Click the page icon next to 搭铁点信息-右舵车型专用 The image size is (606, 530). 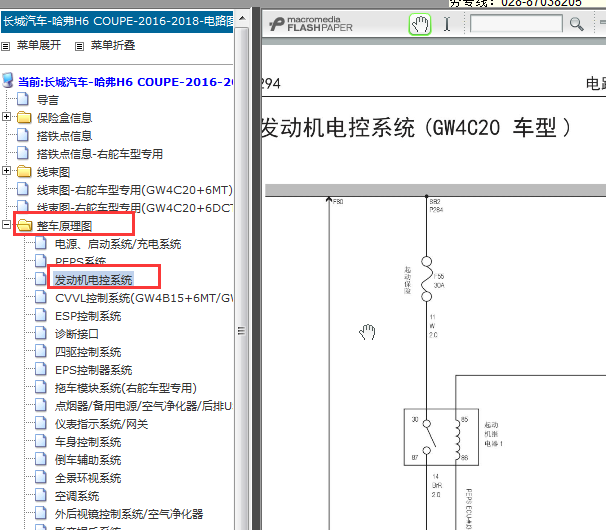[x=23, y=153]
